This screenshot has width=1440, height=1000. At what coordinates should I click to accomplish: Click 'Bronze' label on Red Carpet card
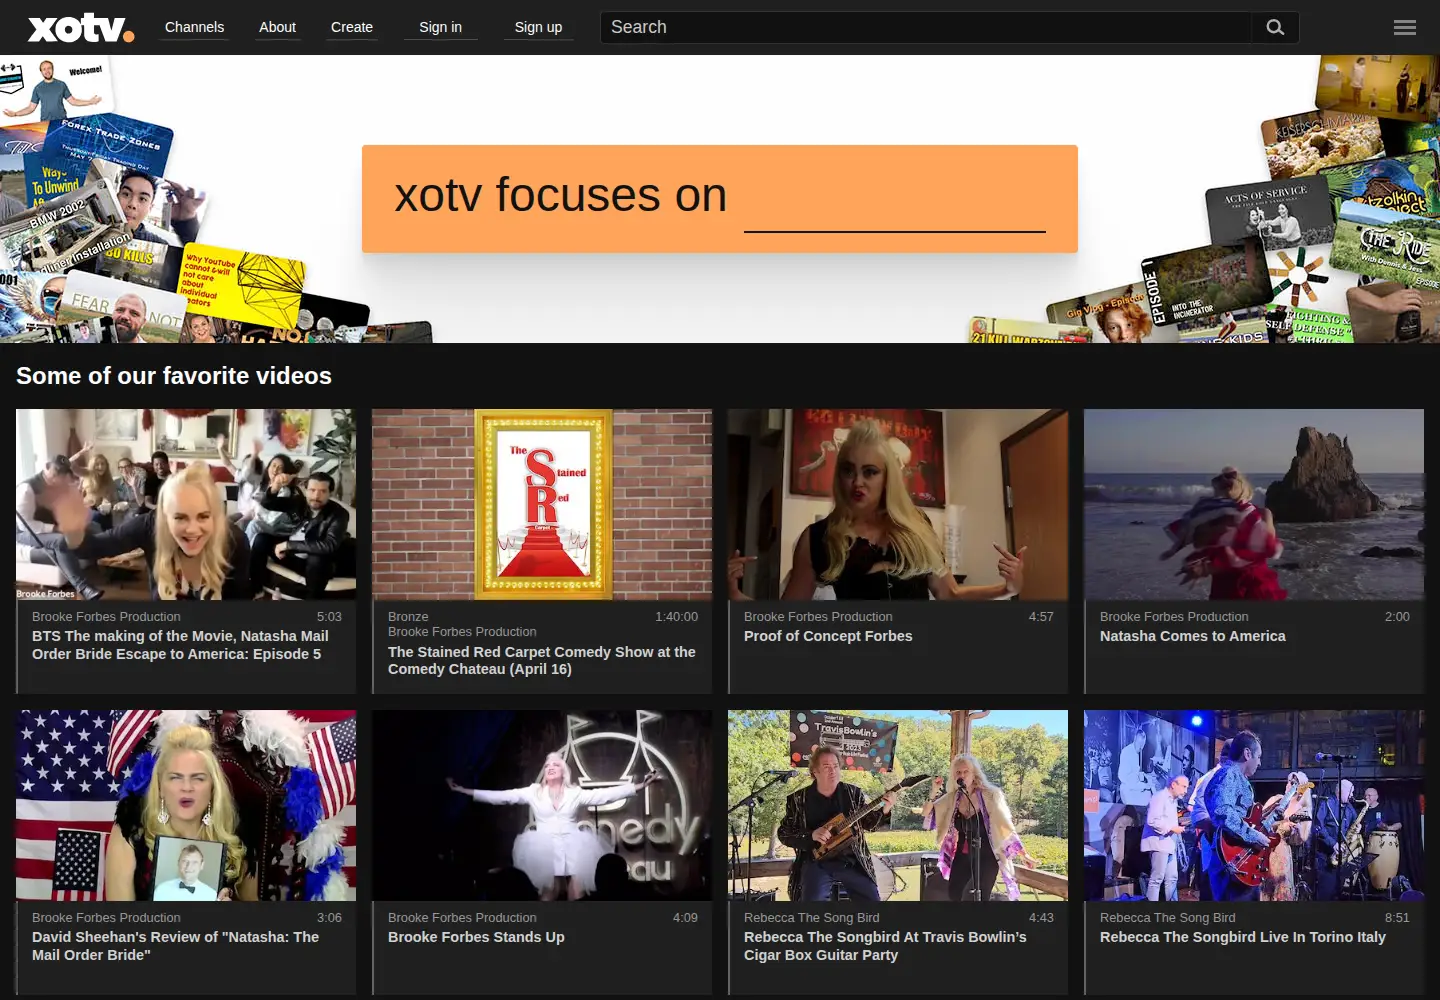pyautogui.click(x=408, y=617)
